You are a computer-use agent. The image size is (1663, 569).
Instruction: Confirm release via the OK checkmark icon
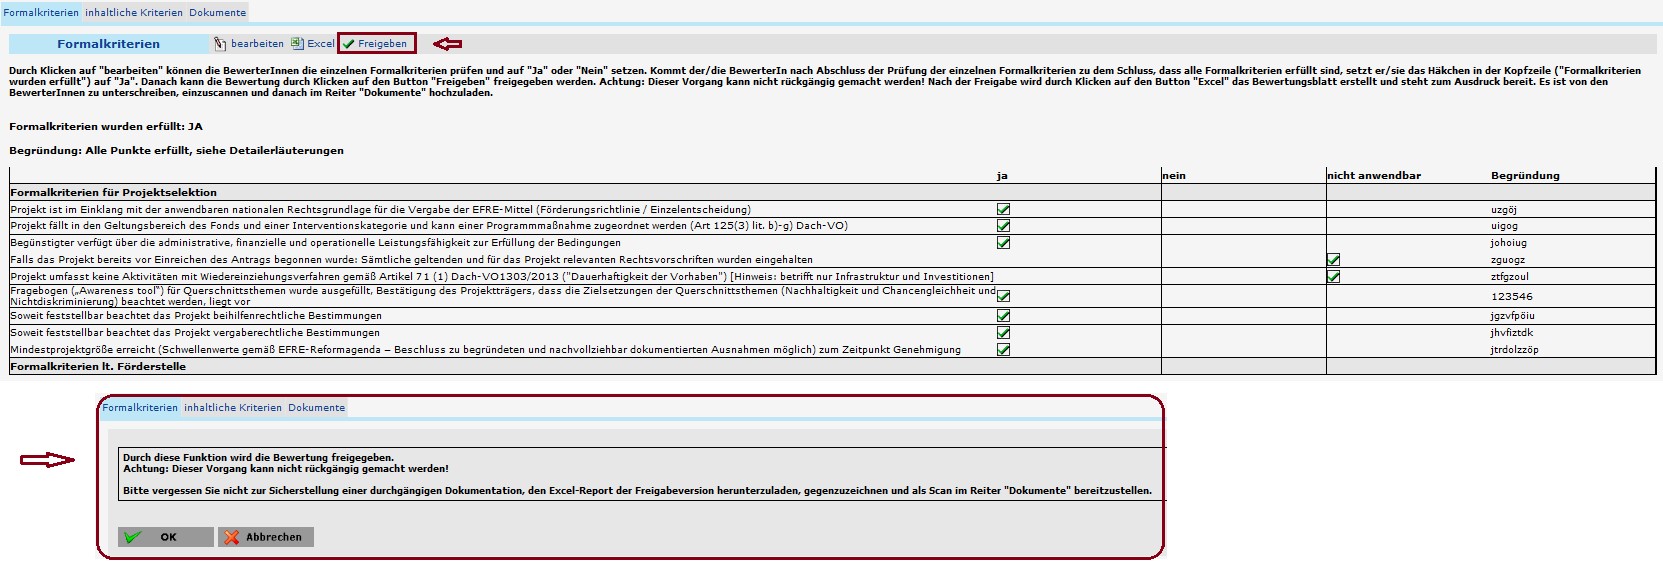click(133, 537)
